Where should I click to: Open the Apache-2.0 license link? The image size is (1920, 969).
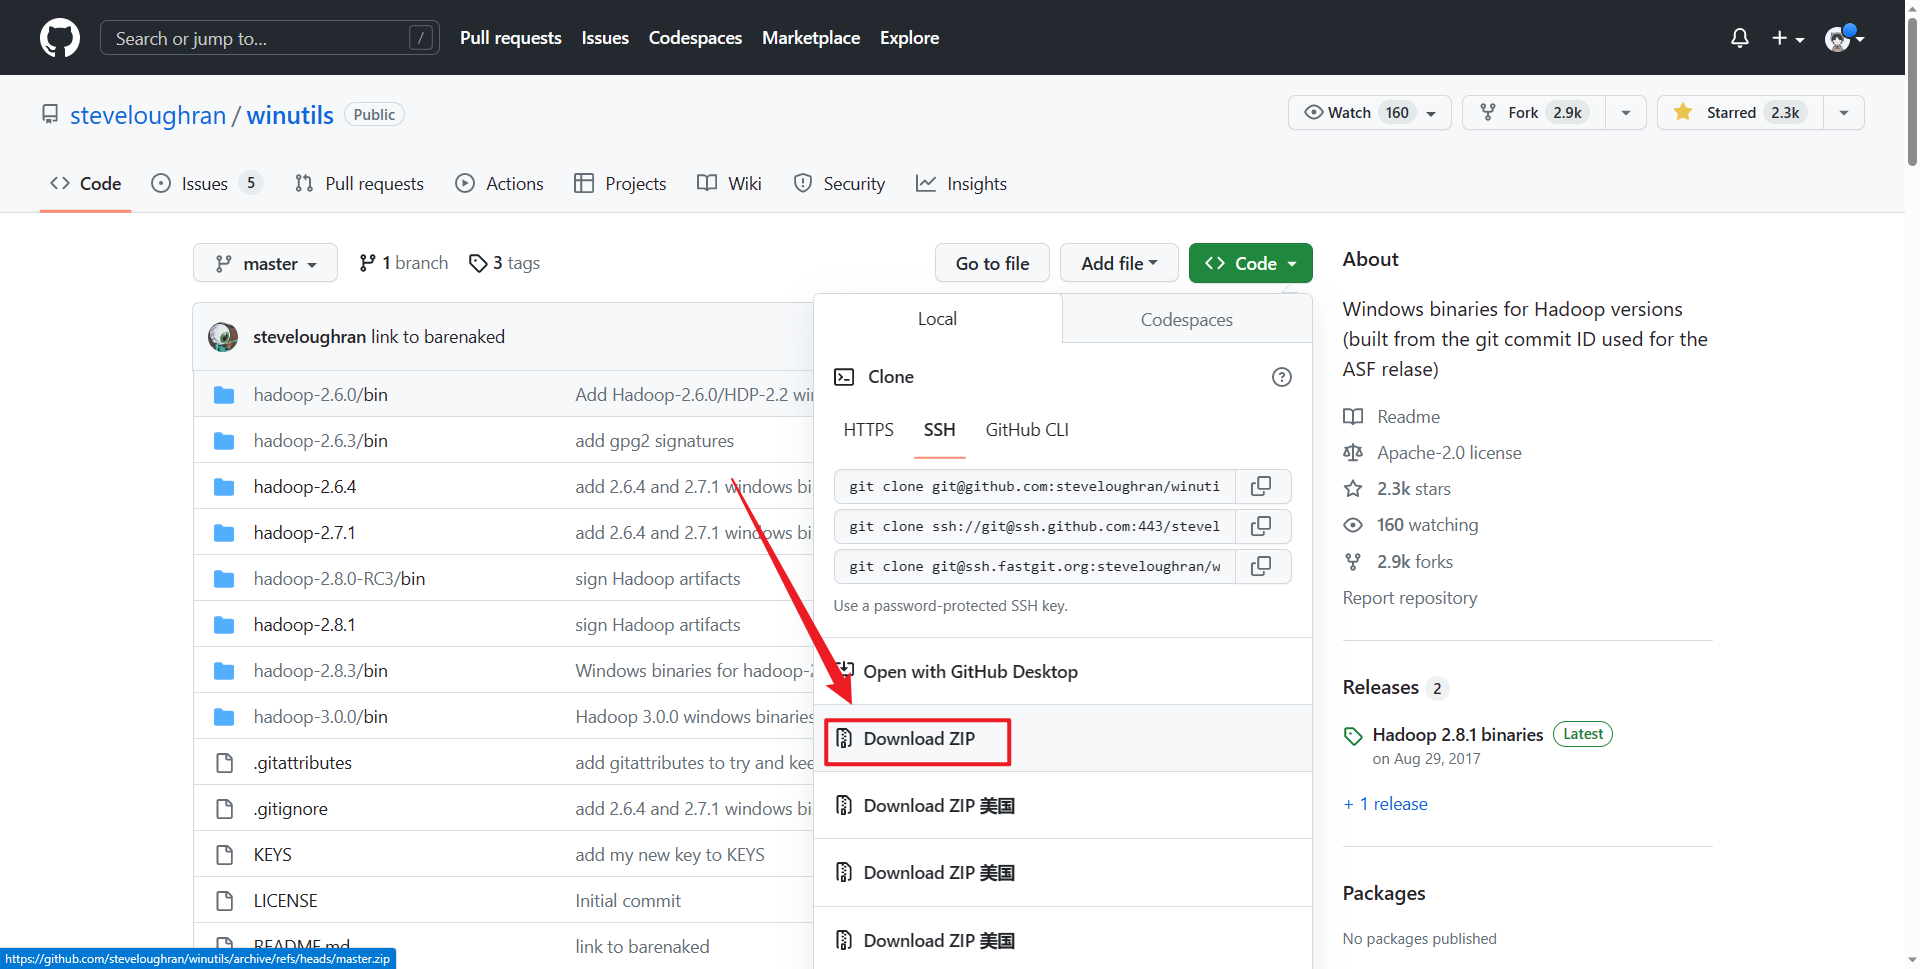1449,453
